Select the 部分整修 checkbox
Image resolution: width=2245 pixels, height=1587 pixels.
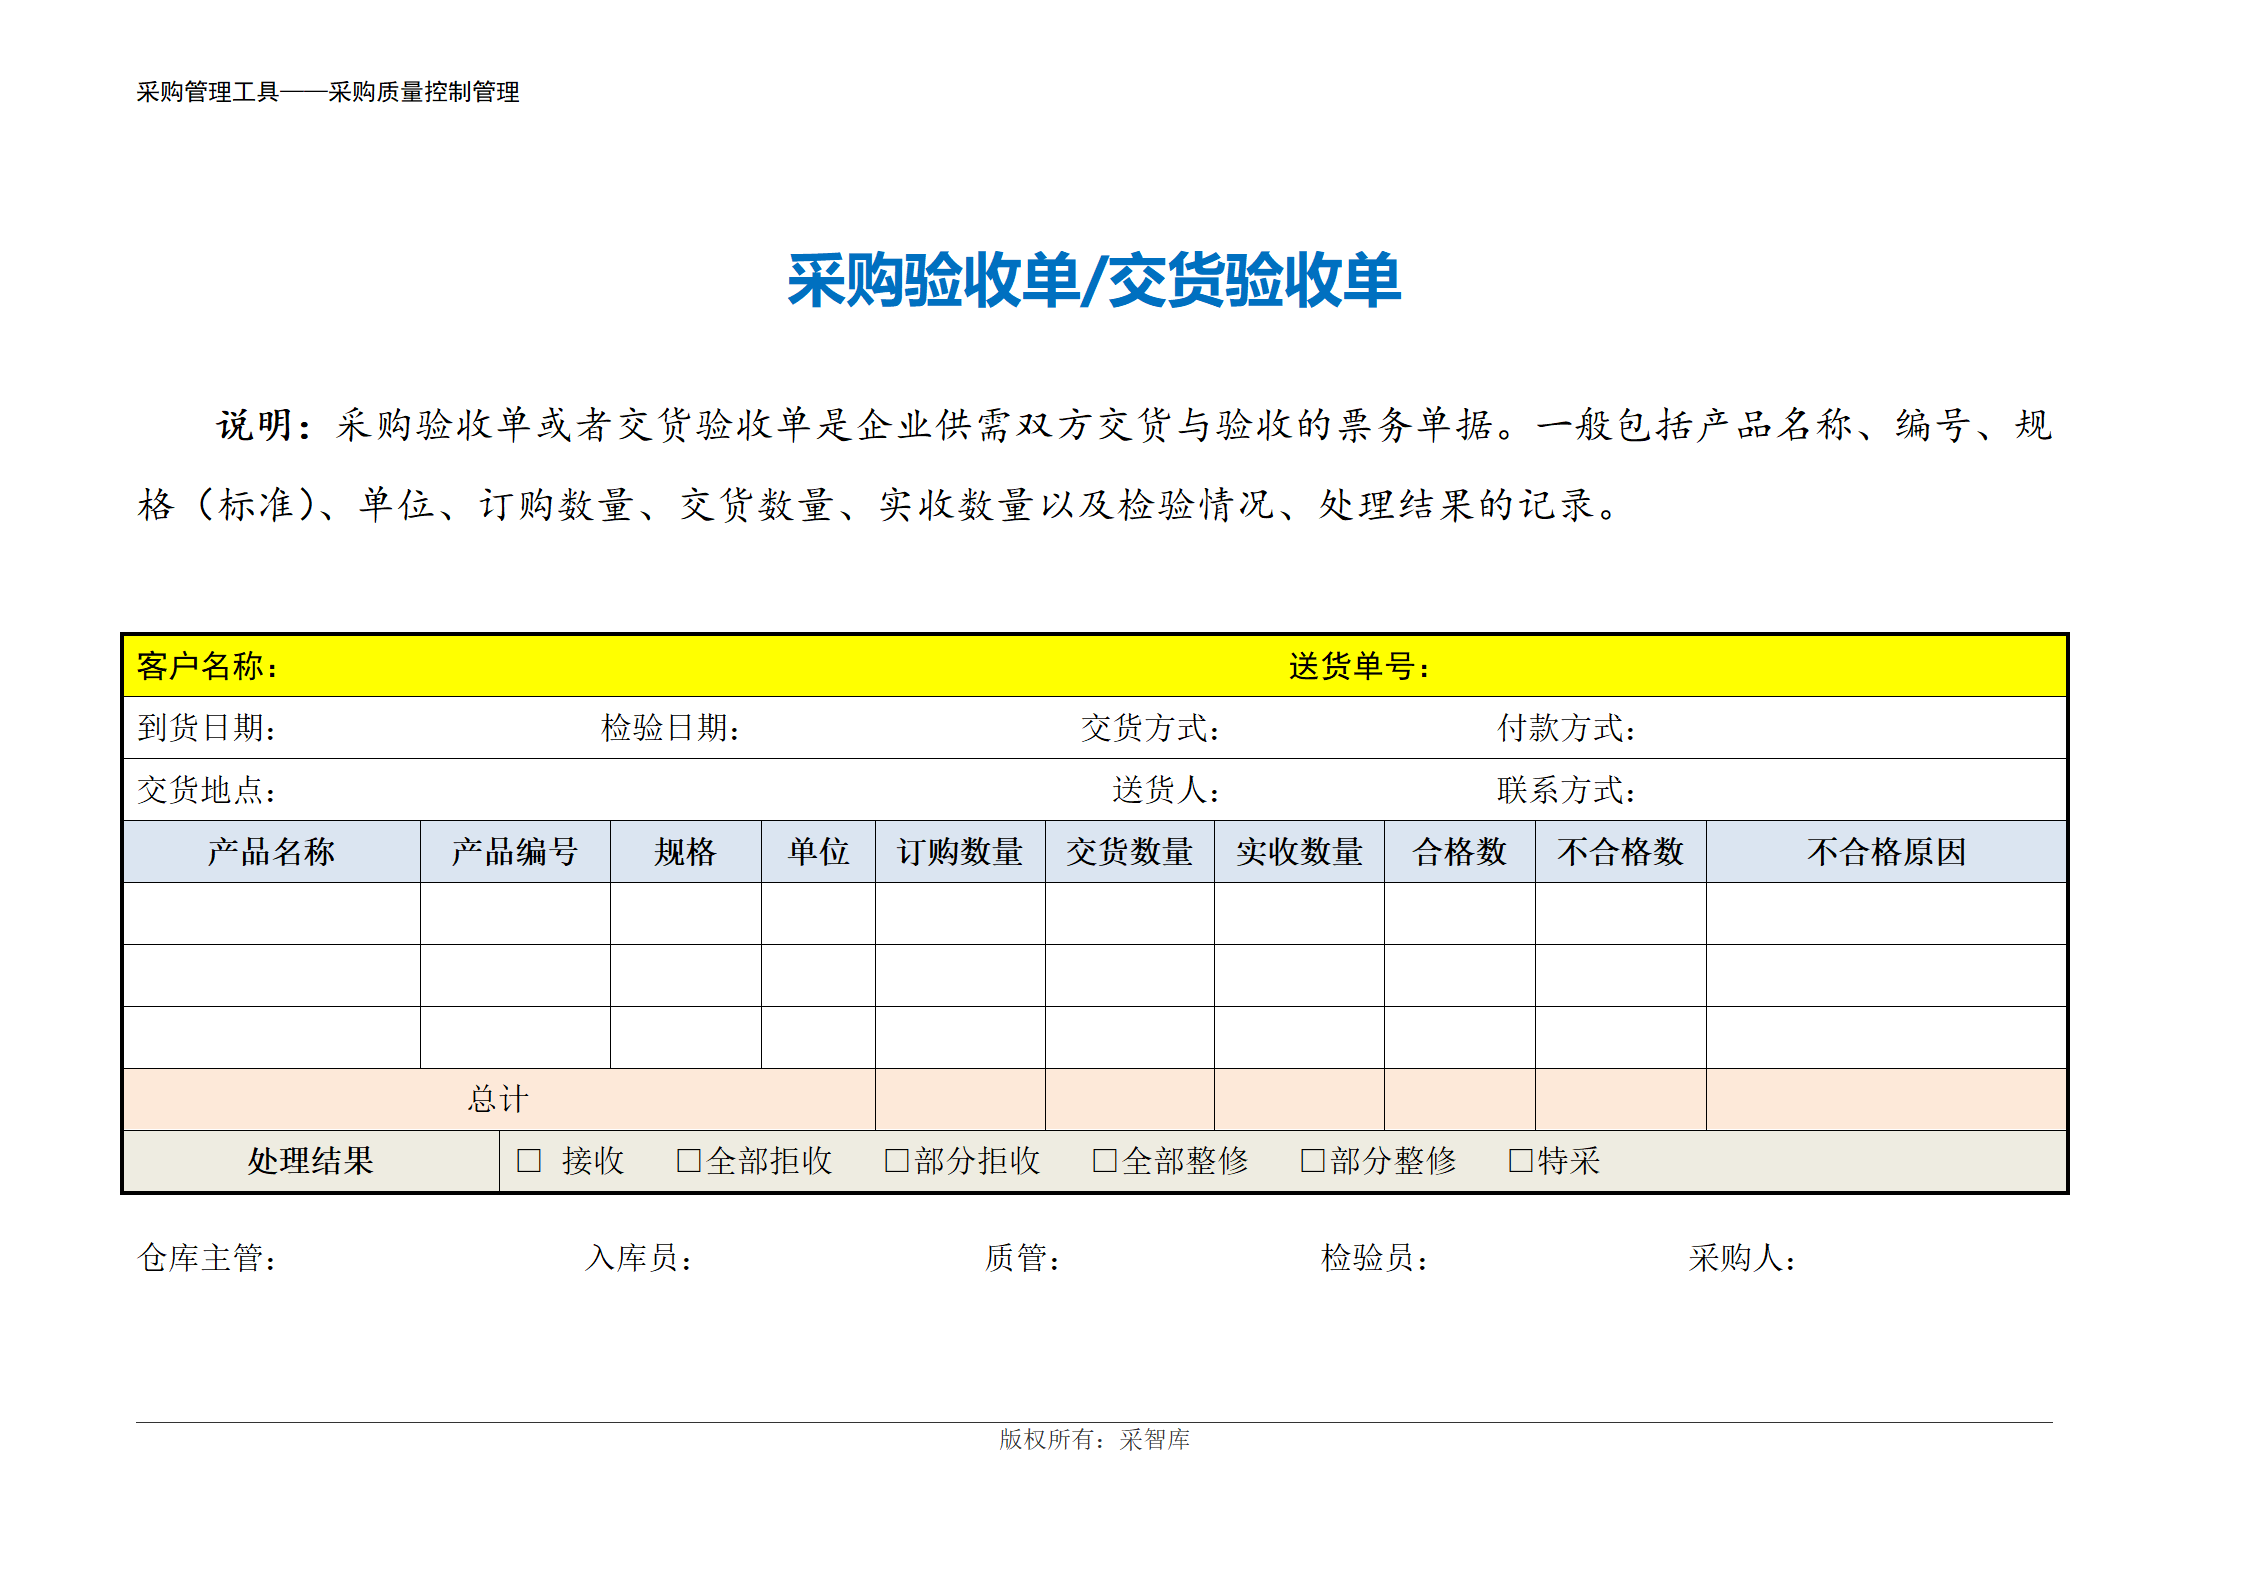coord(1313,1160)
